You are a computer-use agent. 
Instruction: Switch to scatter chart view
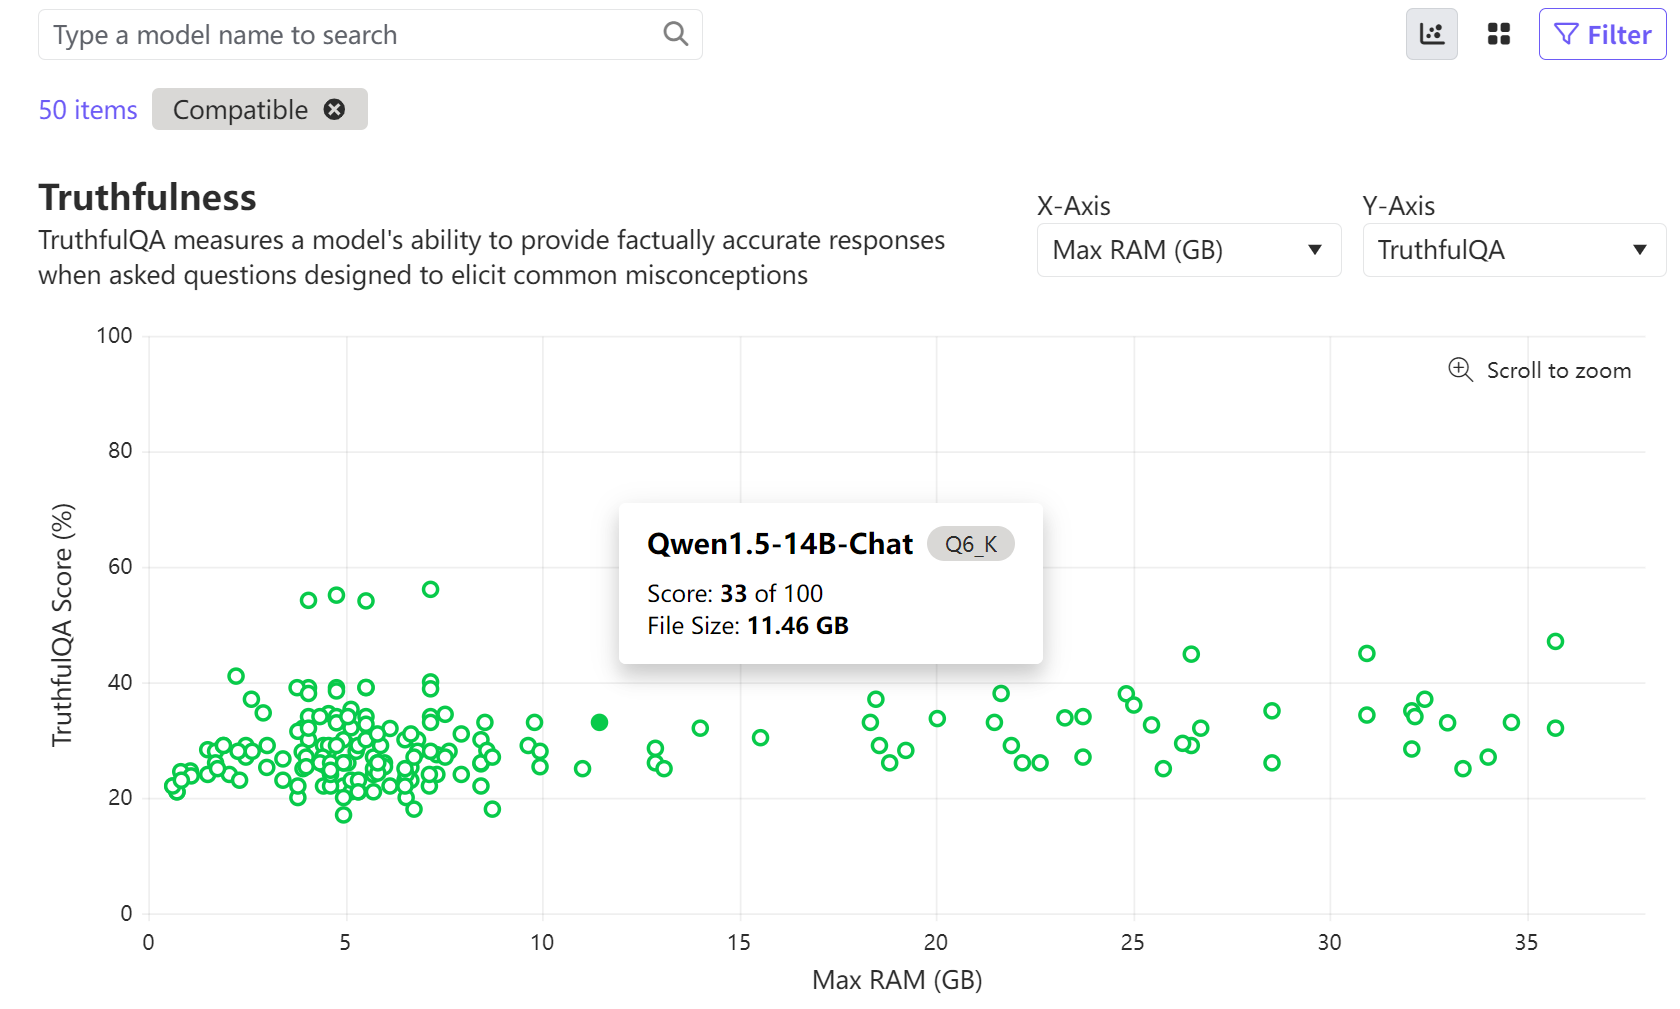[x=1431, y=34]
